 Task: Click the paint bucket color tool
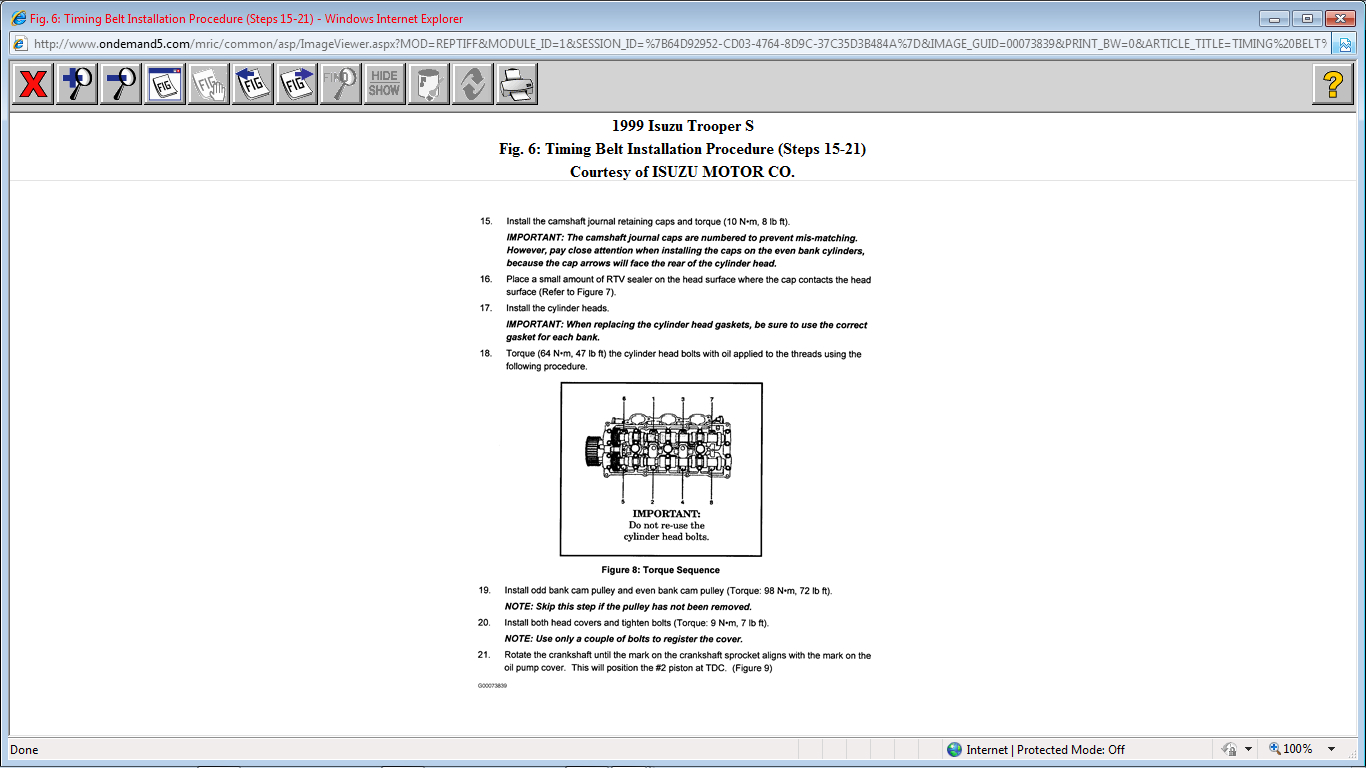pyautogui.click(x=429, y=84)
